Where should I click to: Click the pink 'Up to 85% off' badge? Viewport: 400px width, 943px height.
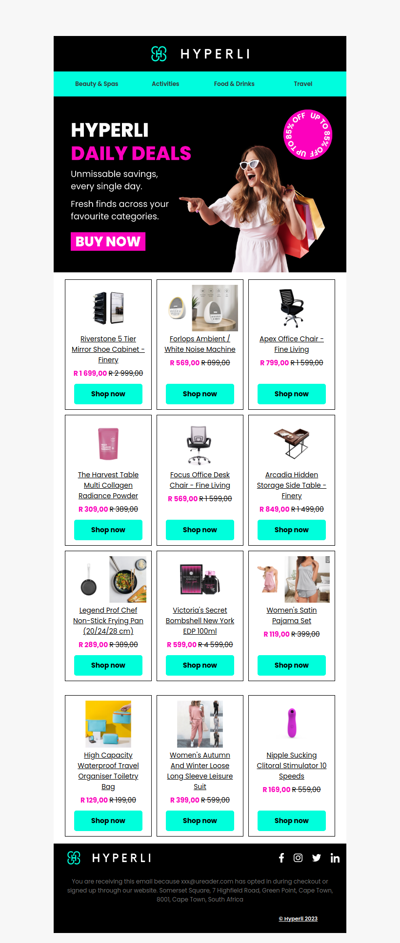point(307,135)
